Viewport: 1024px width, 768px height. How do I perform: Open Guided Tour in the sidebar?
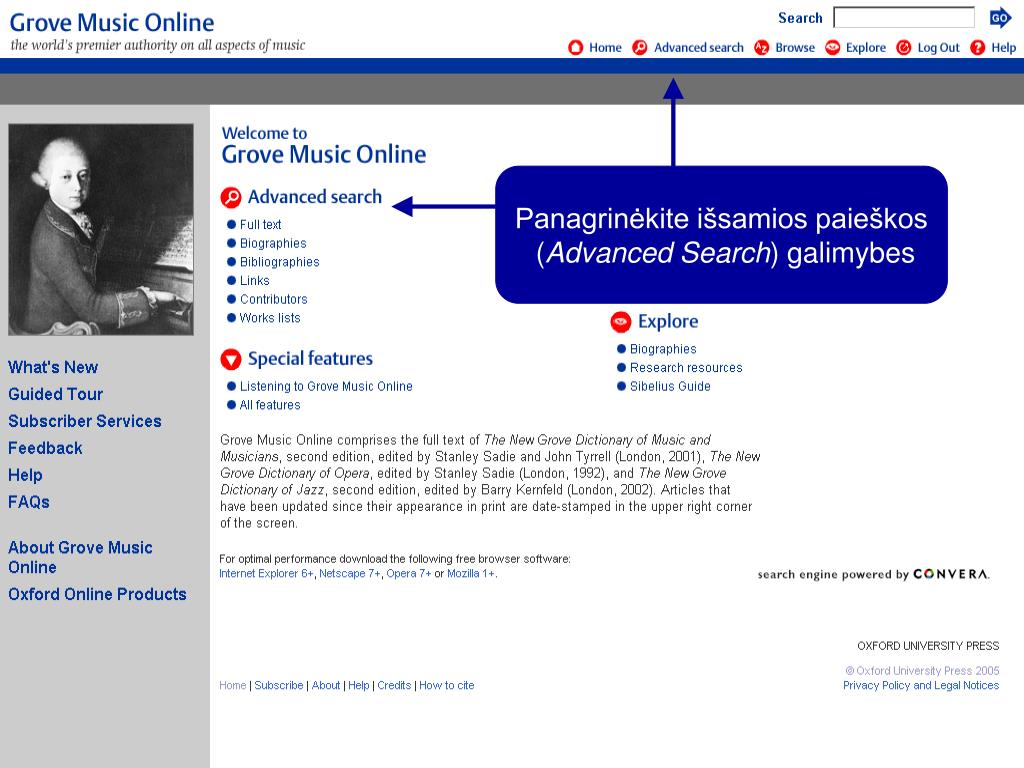56,394
